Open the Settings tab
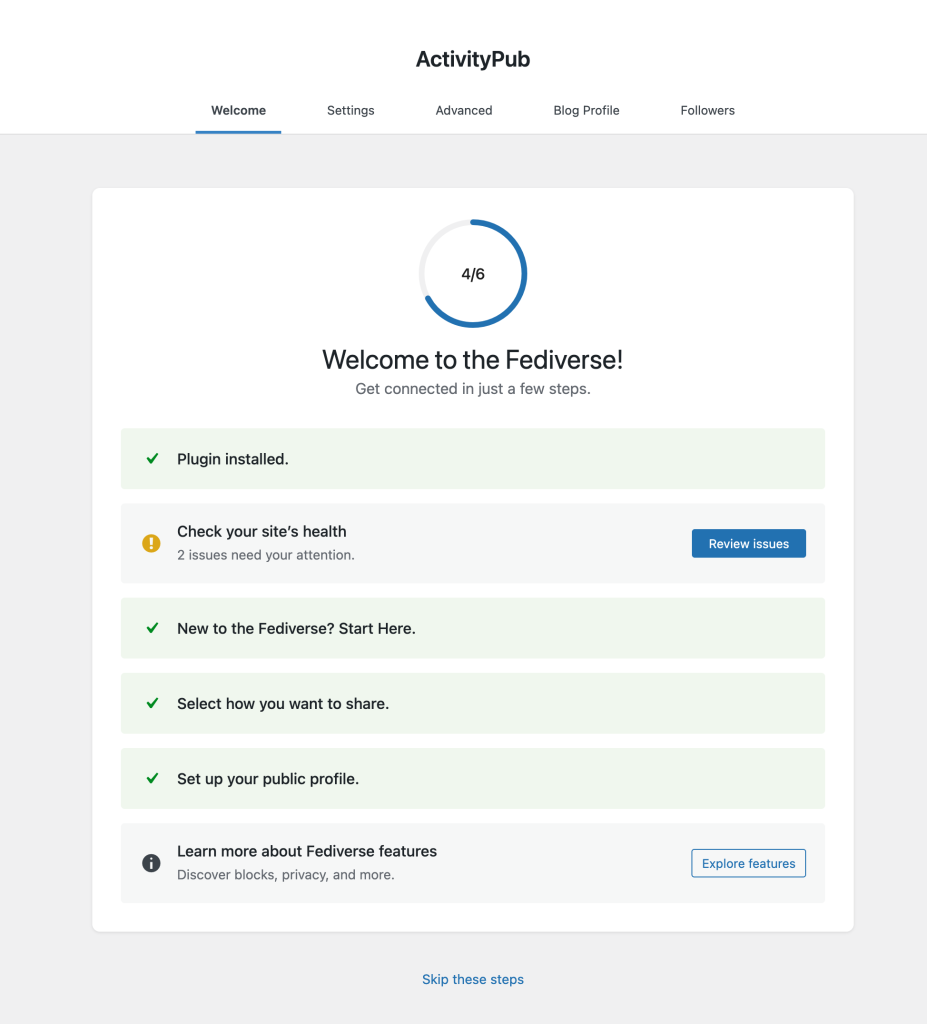The height and width of the screenshot is (1024, 927). coord(351,110)
